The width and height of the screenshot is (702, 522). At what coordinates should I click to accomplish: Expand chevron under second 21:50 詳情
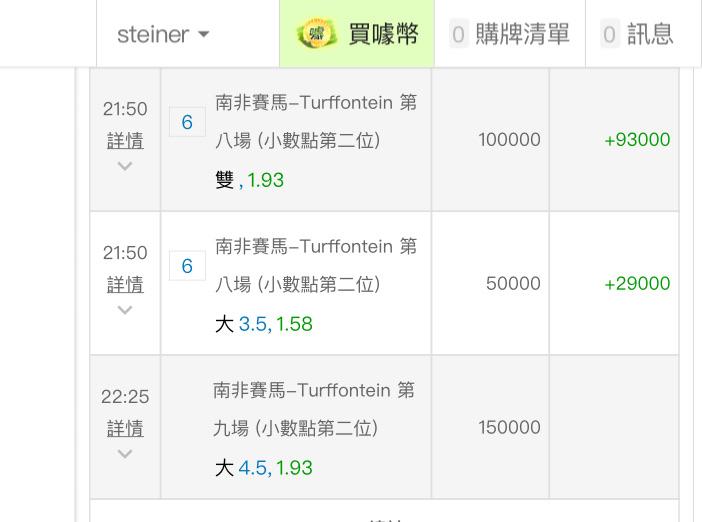pos(125,310)
